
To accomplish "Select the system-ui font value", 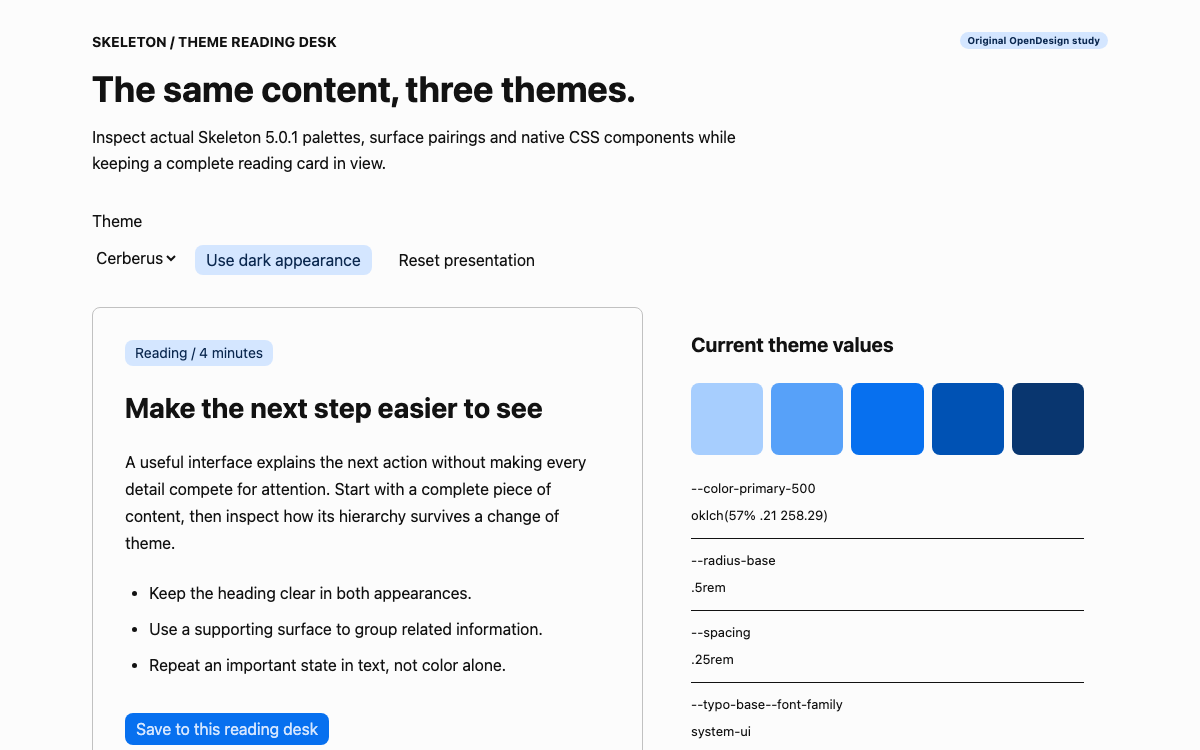I will pos(721,732).
